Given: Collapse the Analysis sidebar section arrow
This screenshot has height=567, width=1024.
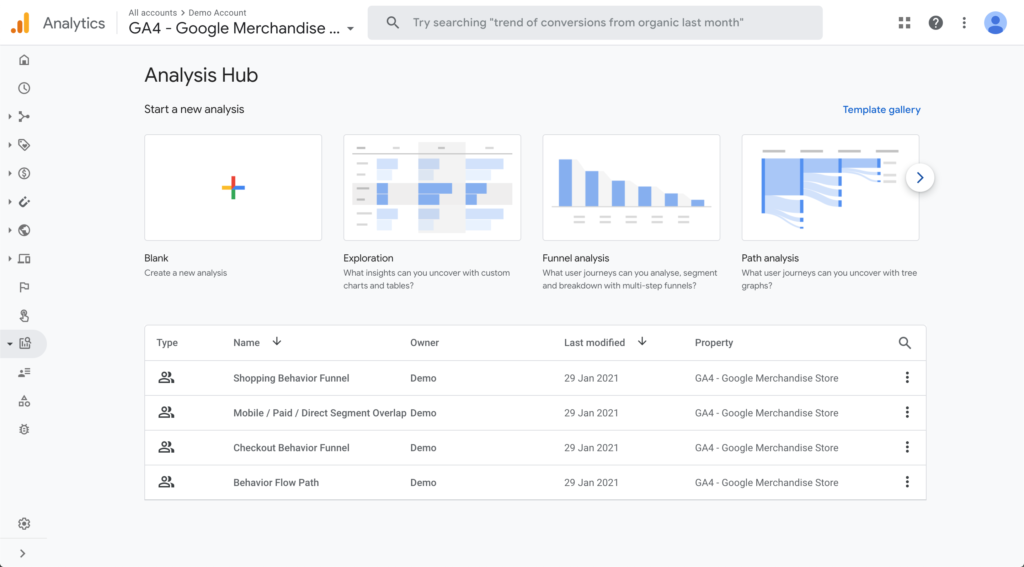Looking at the screenshot, I should (x=10, y=344).
